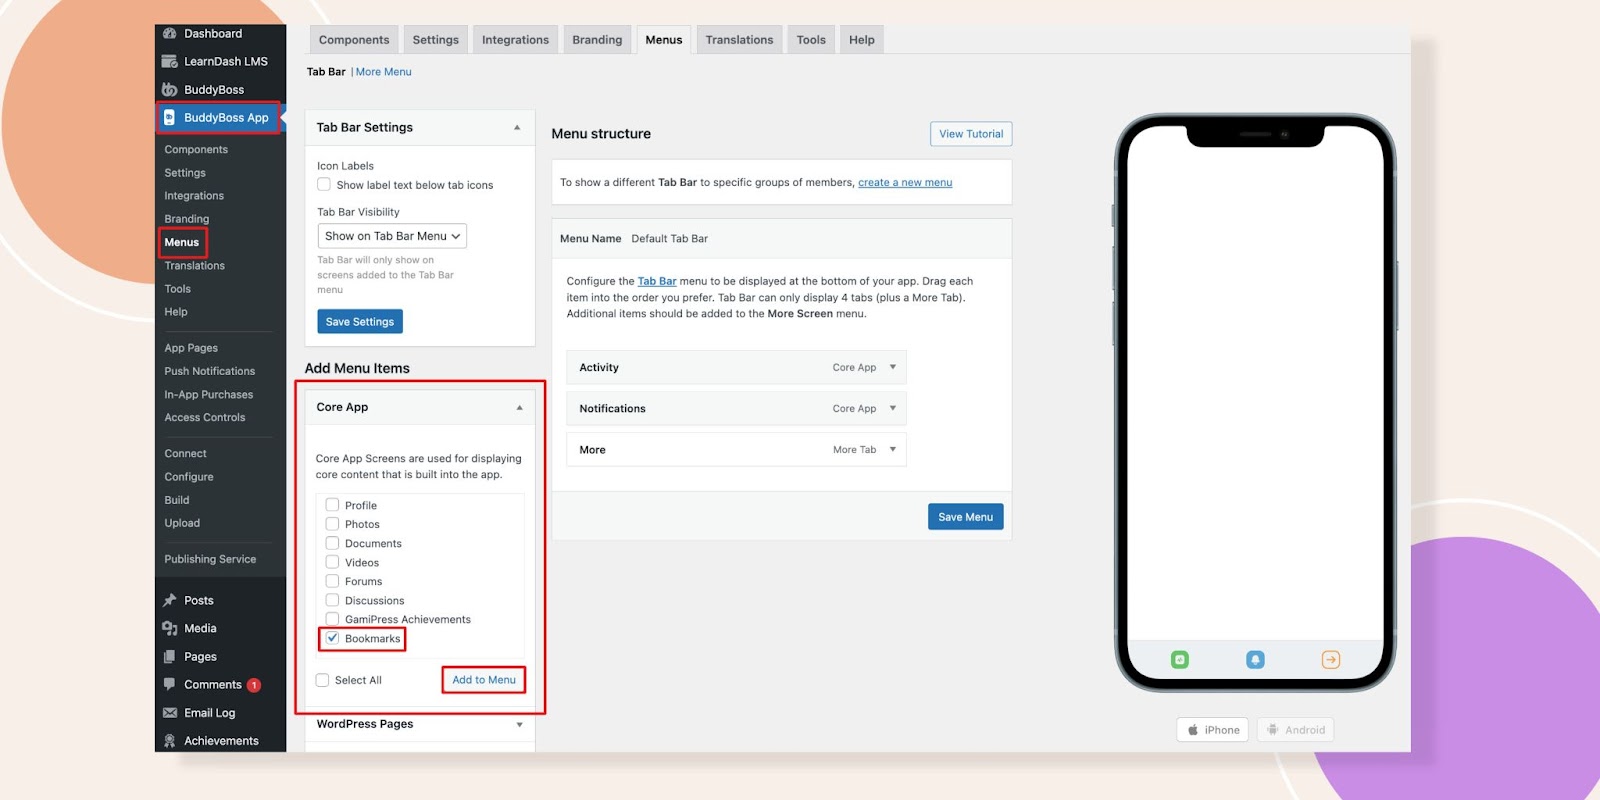Check the Discussions checkbox
The image size is (1600, 800).
pos(332,600)
